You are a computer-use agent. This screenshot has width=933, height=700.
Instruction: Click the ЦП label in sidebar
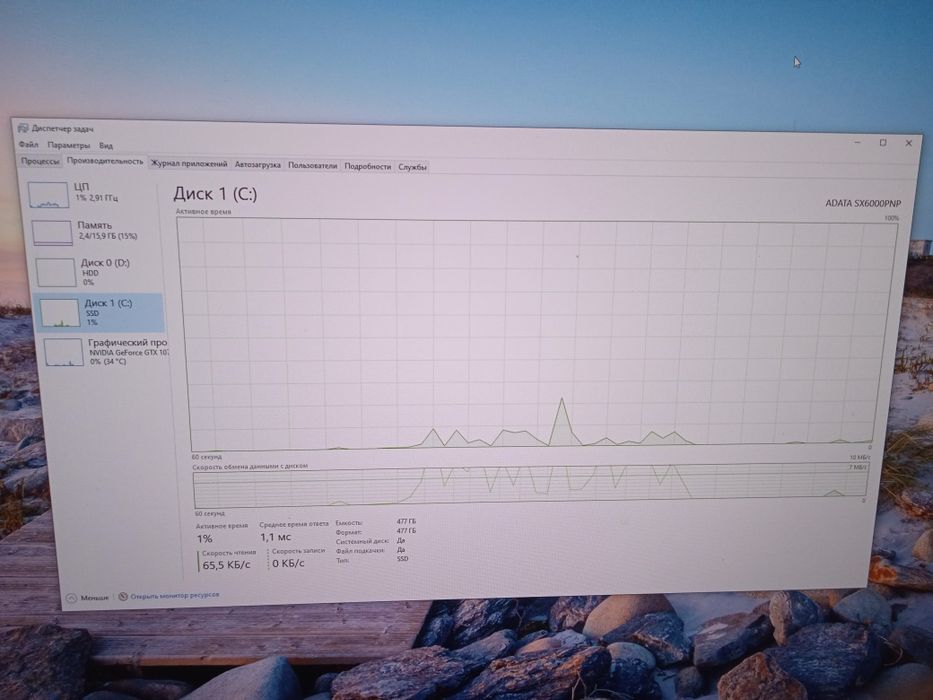(x=82, y=187)
